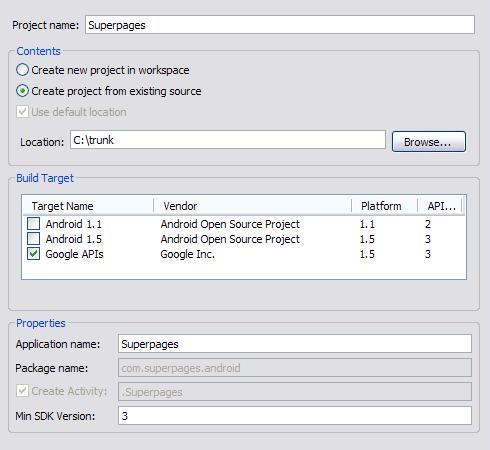The image size is (490, 450).
Task: Select Create new project in workspace
Action: point(23,70)
